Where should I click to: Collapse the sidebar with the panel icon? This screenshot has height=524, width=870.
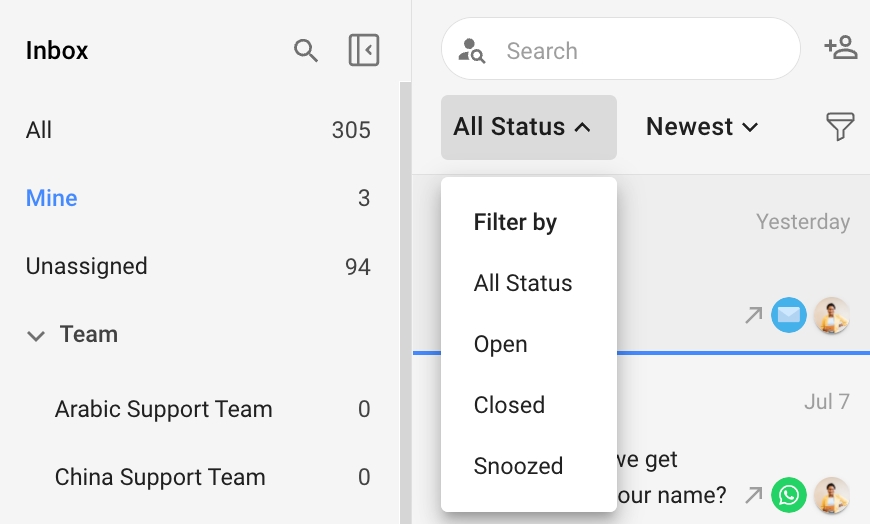tap(364, 50)
